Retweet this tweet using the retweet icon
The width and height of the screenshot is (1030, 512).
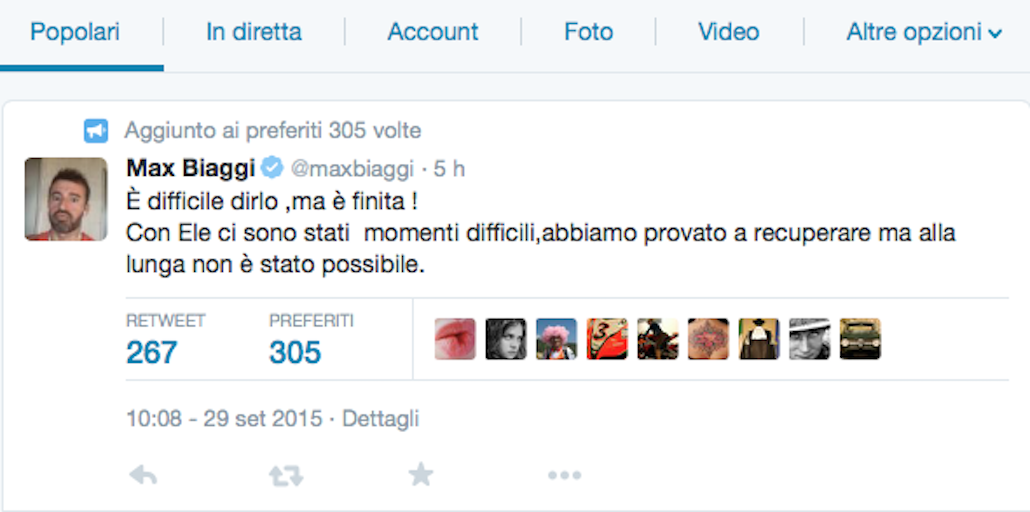pyautogui.click(x=286, y=476)
